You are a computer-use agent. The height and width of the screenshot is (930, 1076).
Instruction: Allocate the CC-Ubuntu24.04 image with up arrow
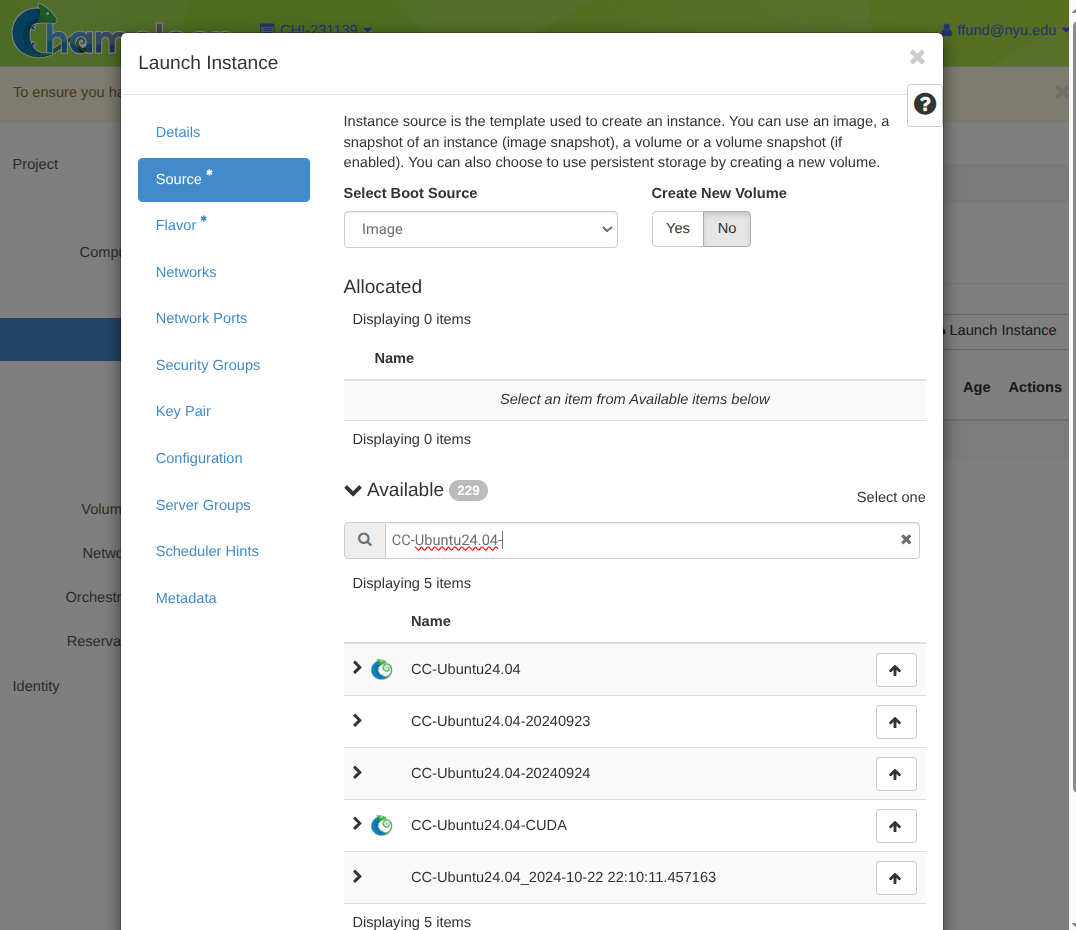point(895,670)
